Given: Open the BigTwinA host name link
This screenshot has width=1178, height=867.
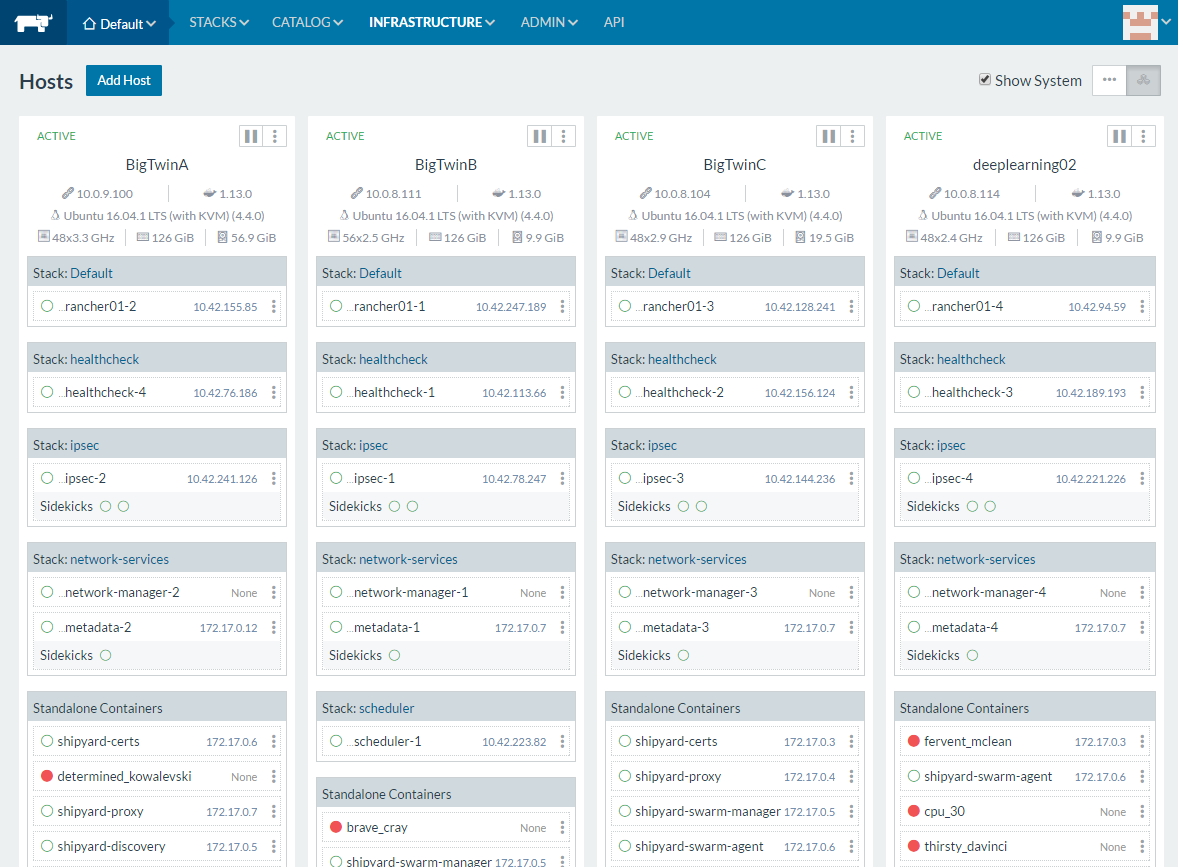Looking at the screenshot, I should click(x=157, y=165).
